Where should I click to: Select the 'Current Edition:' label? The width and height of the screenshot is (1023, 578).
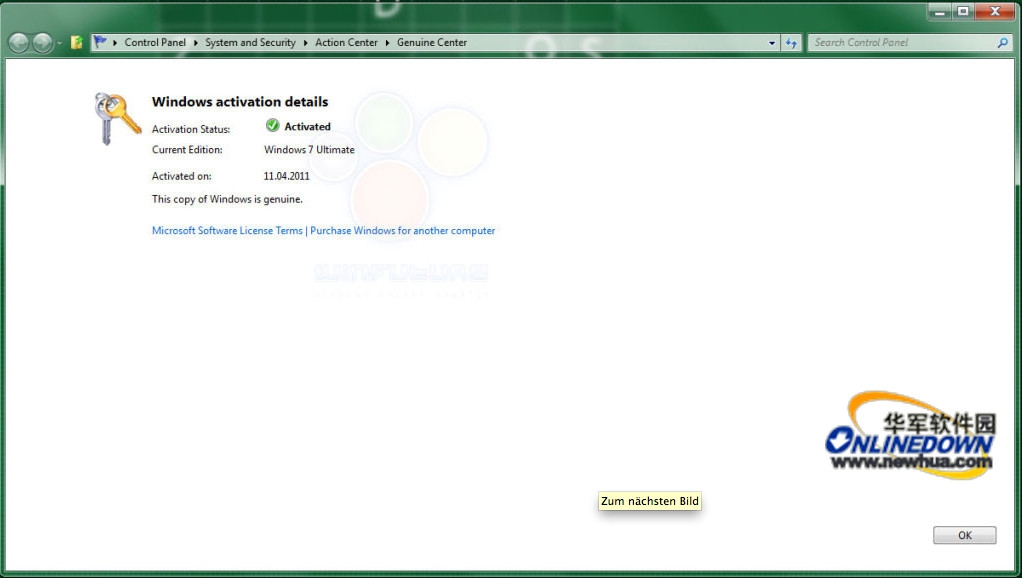click(x=187, y=149)
